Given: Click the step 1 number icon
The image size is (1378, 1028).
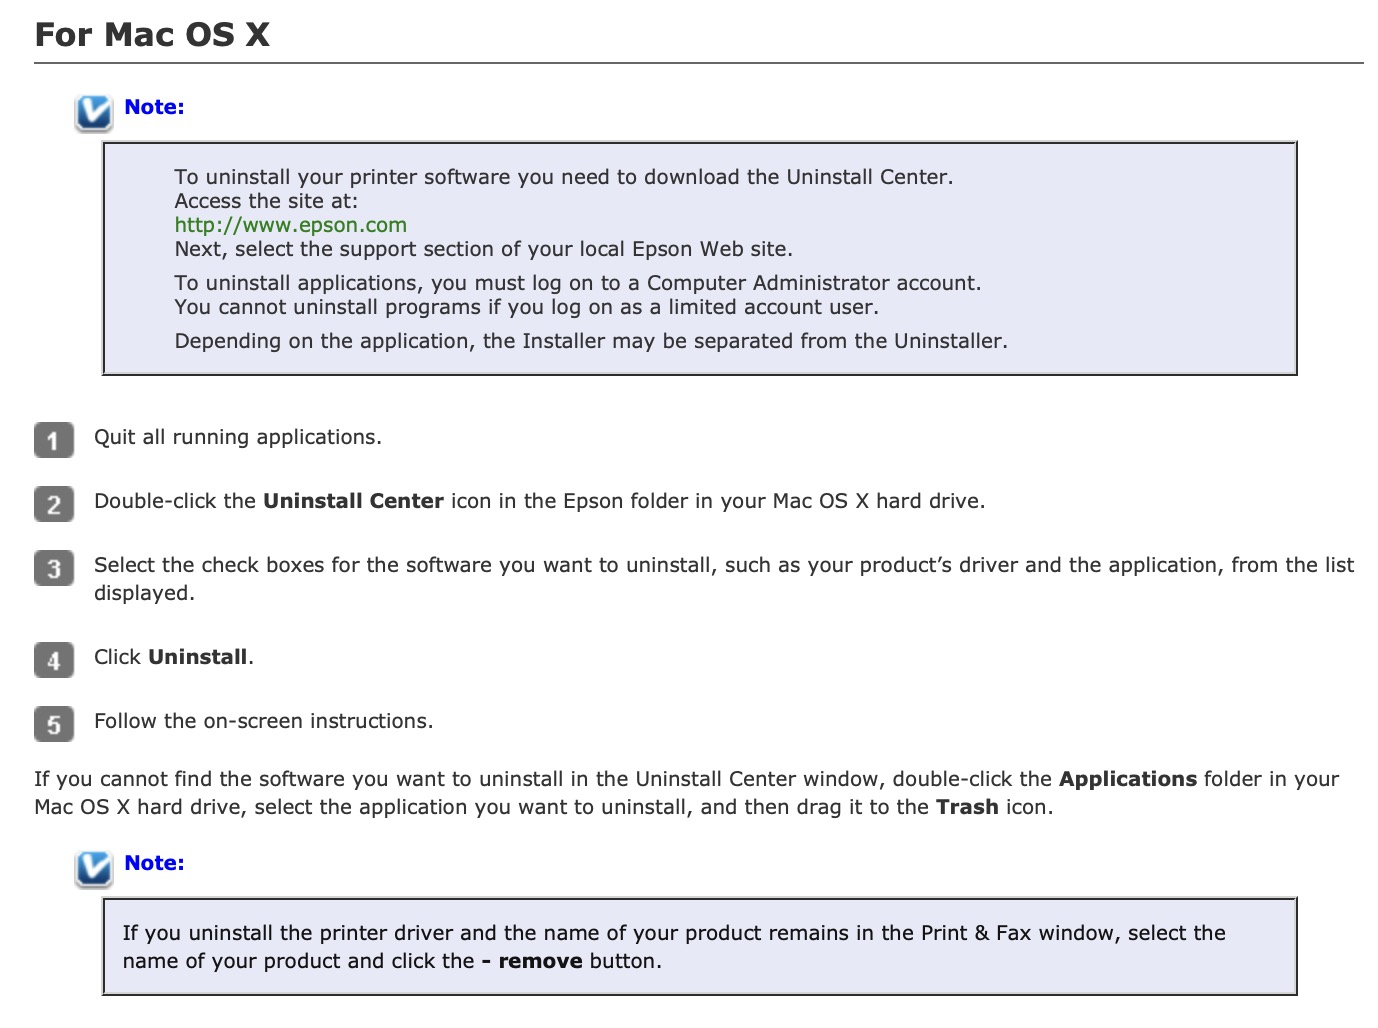Looking at the screenshot, I should point(54,440).
